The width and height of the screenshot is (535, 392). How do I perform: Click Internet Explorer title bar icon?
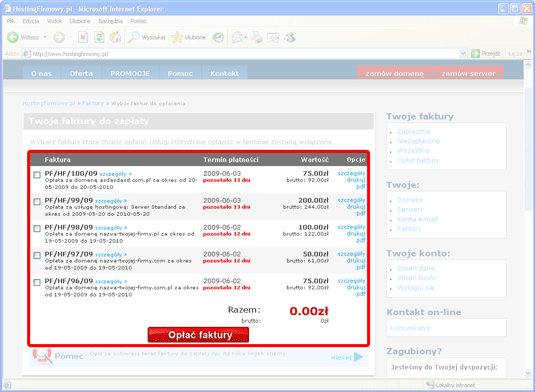click(x=7, y=8)
